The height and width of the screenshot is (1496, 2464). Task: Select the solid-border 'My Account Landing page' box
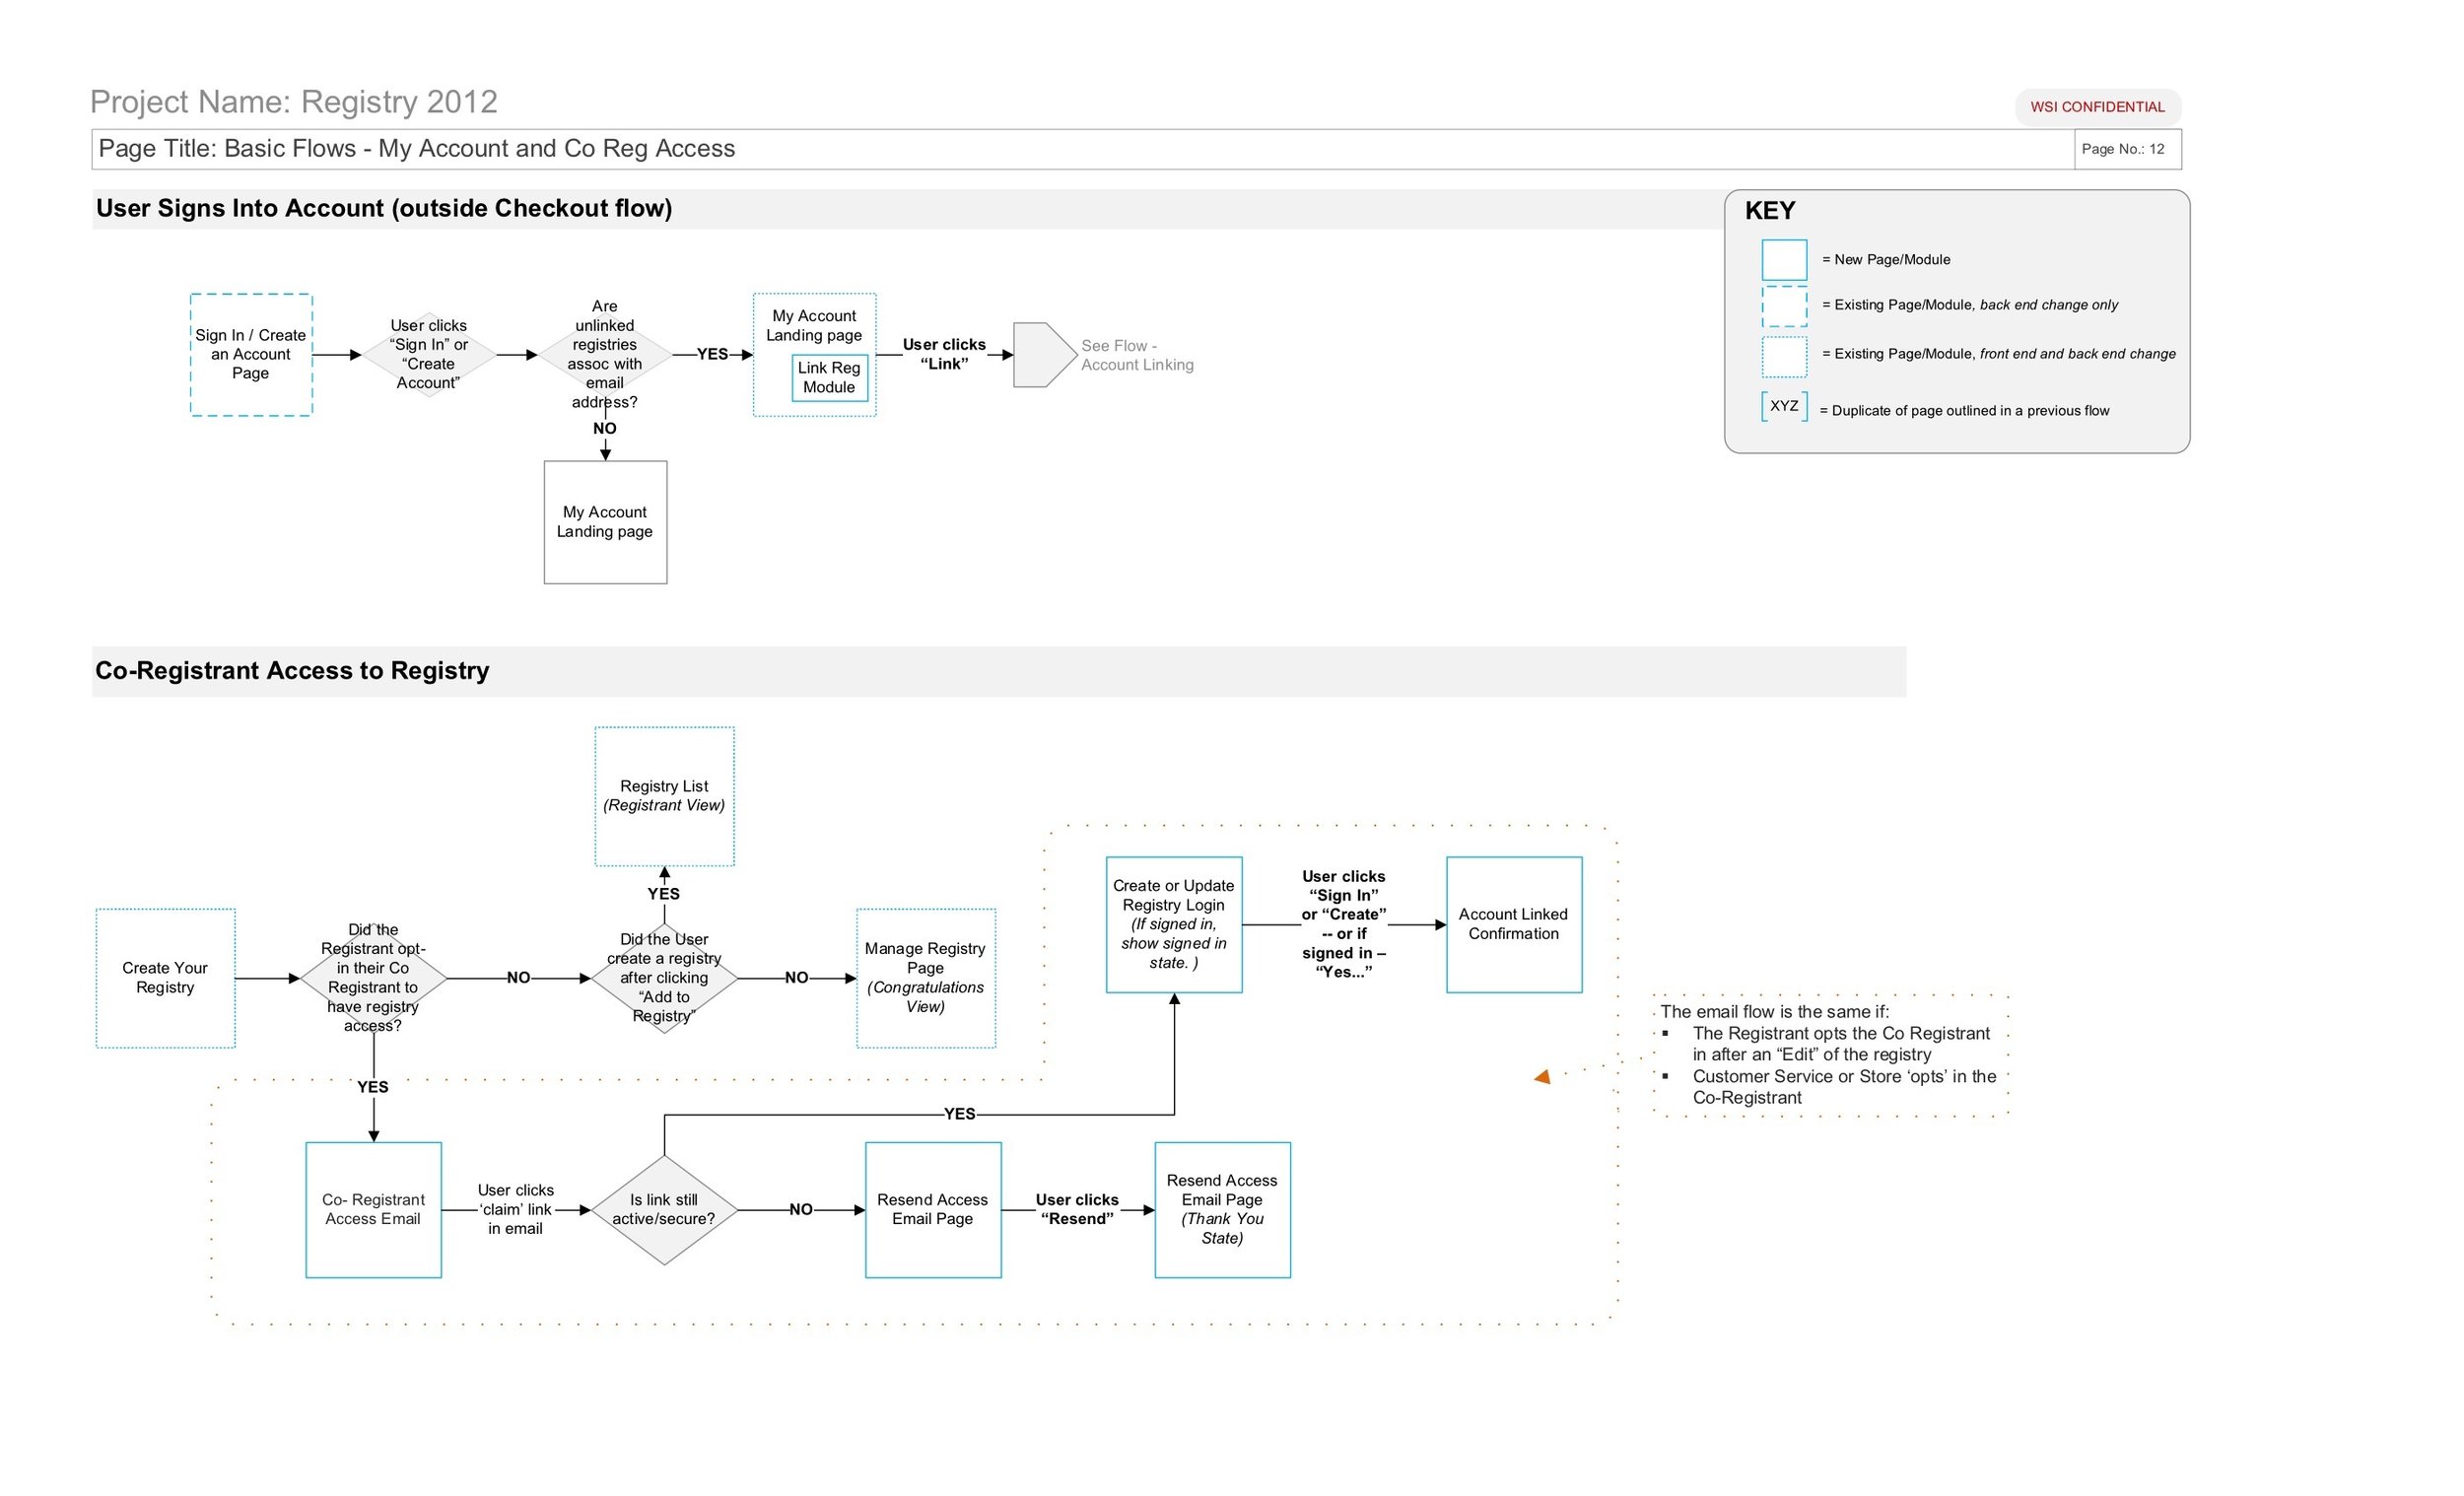[605, 522]
